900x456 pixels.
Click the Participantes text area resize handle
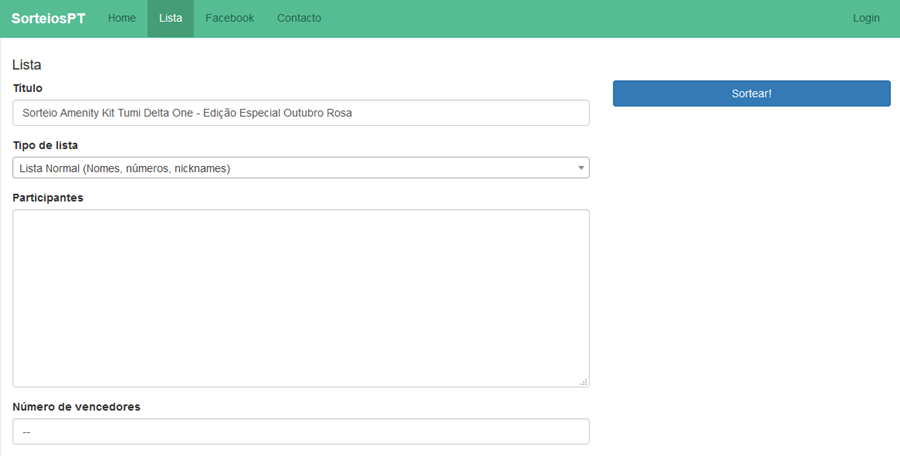pyautogui.click(x=584, y=382)
